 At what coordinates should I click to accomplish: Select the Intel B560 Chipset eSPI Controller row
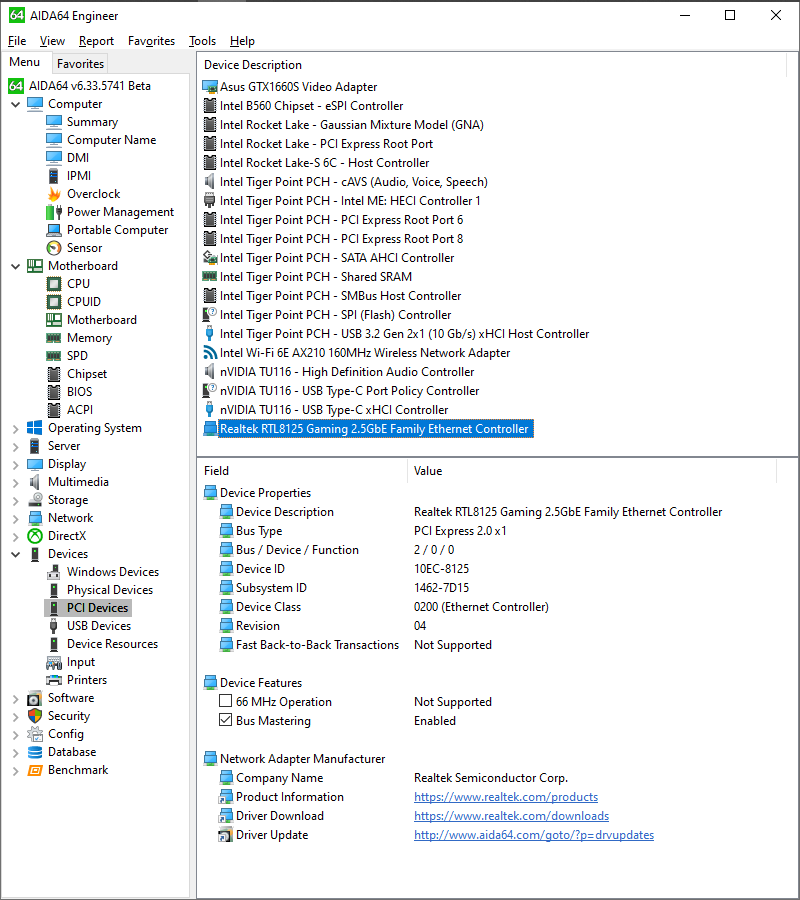point(311,106)
